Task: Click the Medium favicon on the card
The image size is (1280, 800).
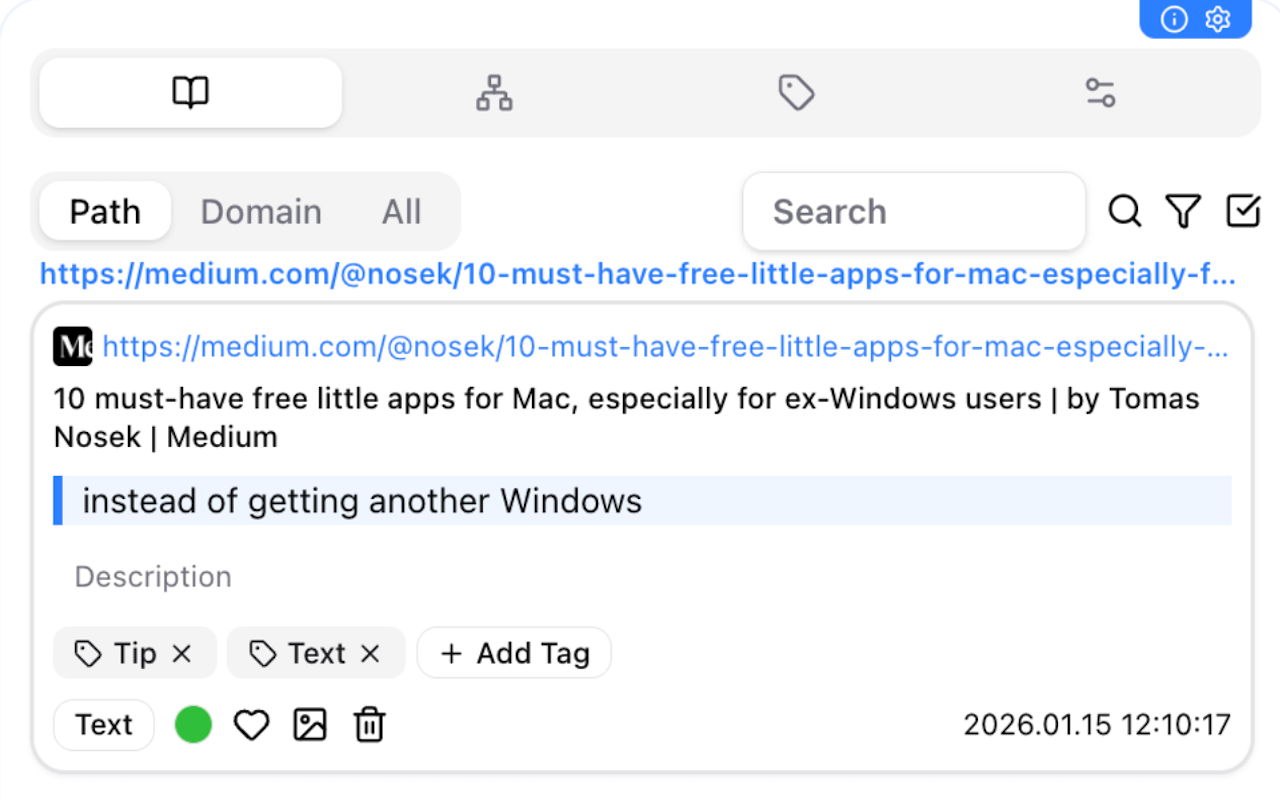Action: (x=73, y=347)
